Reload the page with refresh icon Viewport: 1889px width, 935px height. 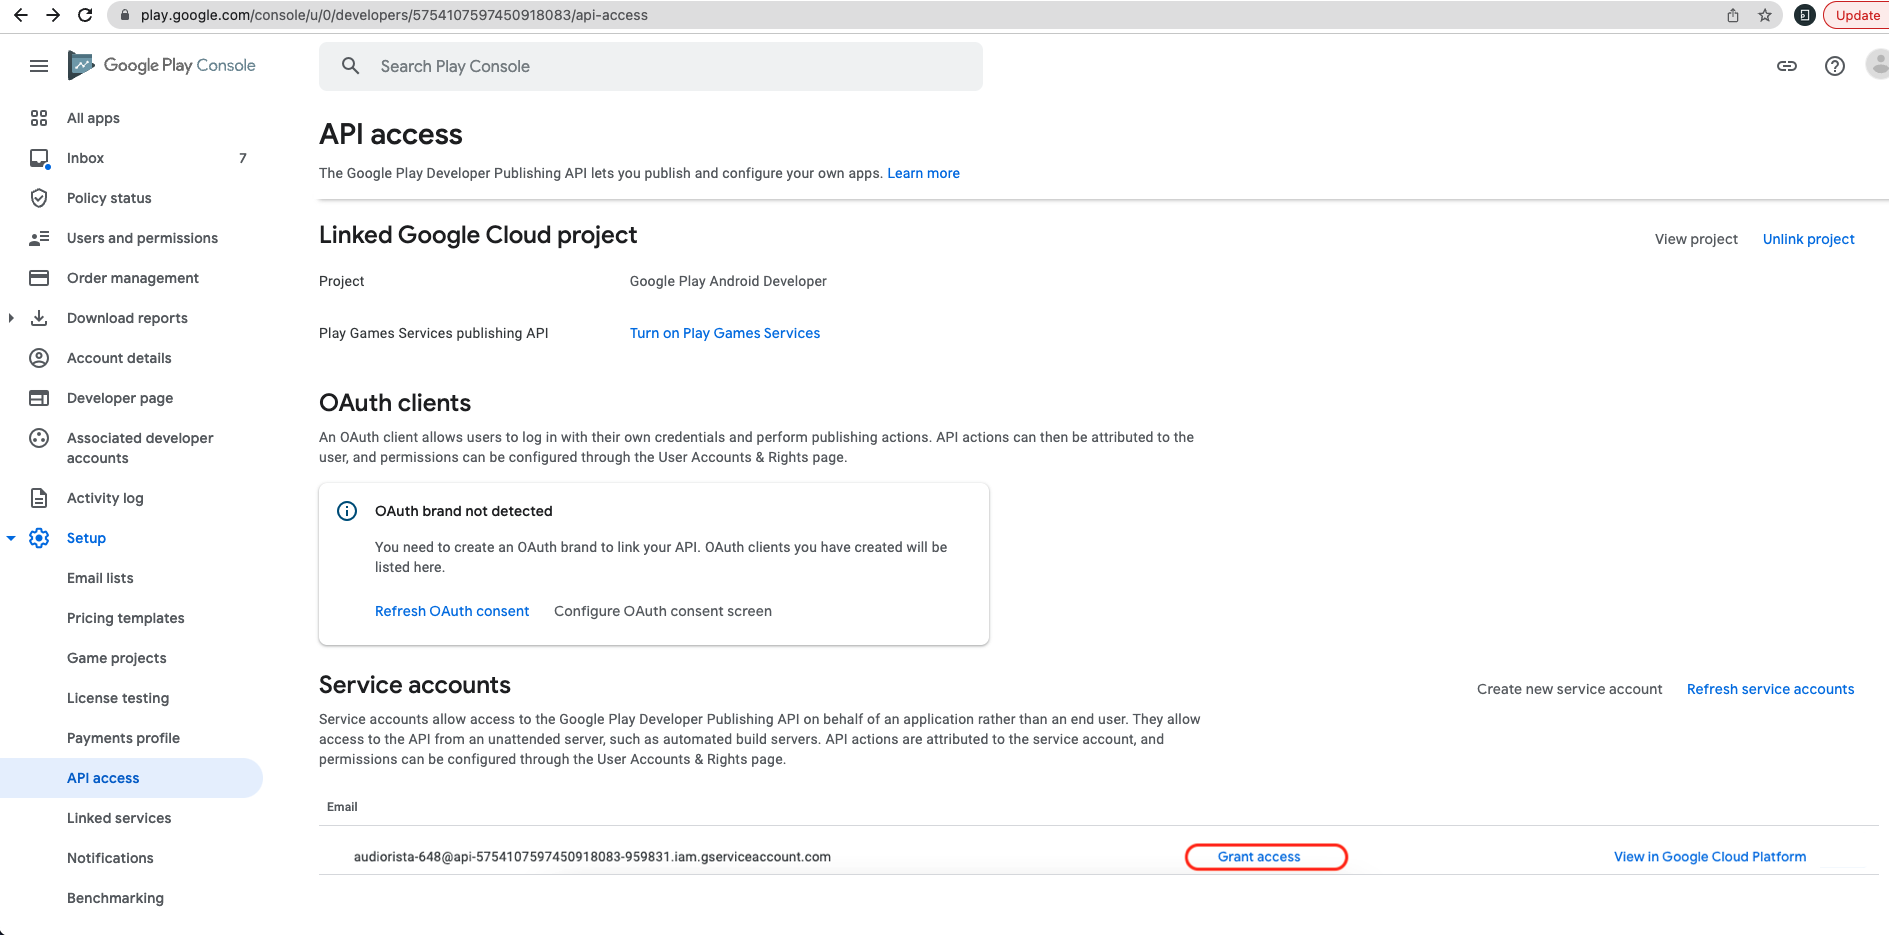point(85,15)
